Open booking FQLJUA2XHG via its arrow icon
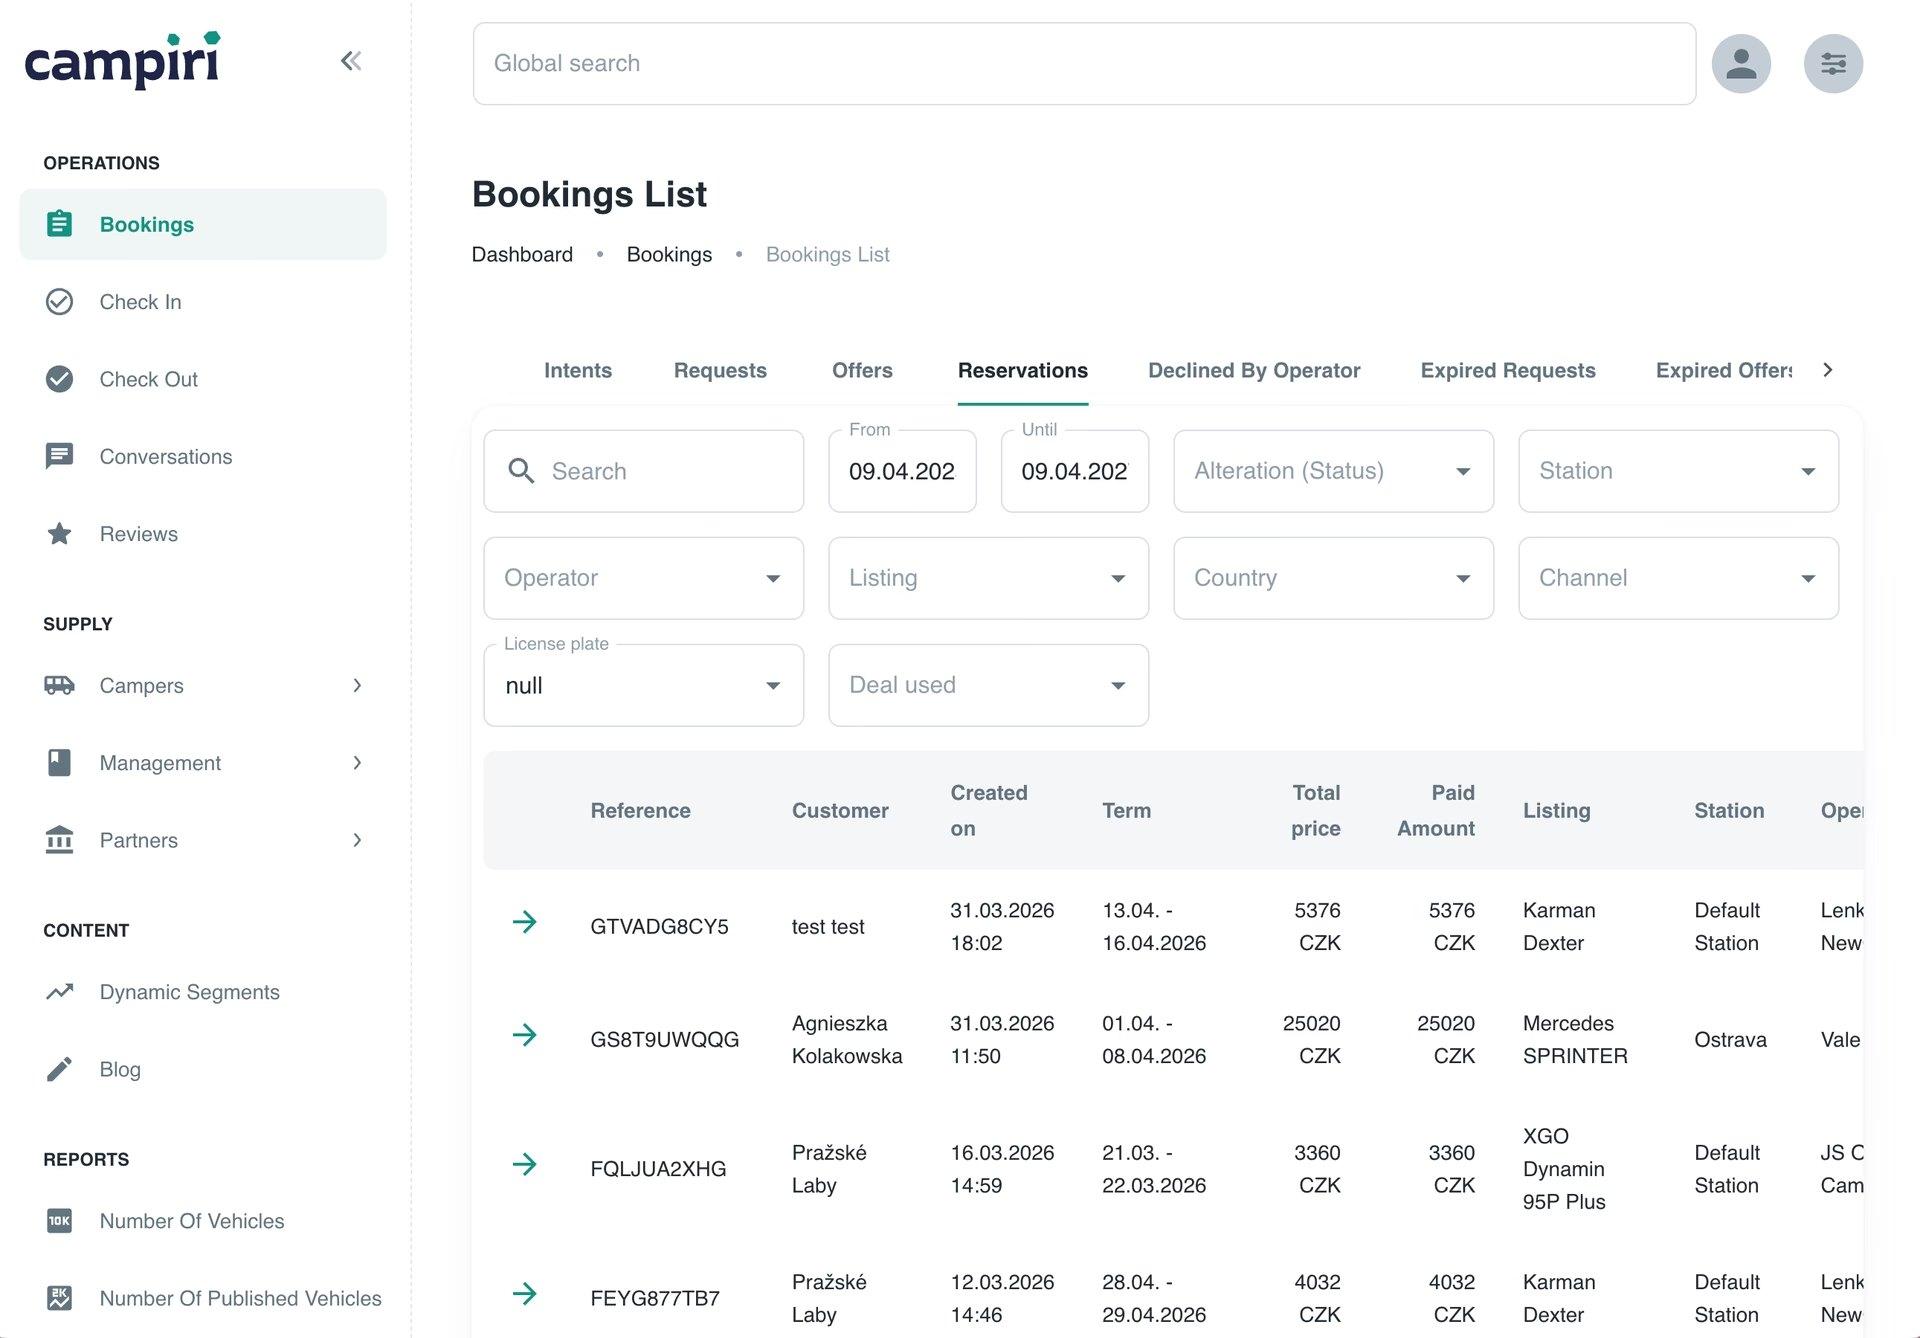Viewport: 1920px width, 1338px height. [x=524, y=1164]
